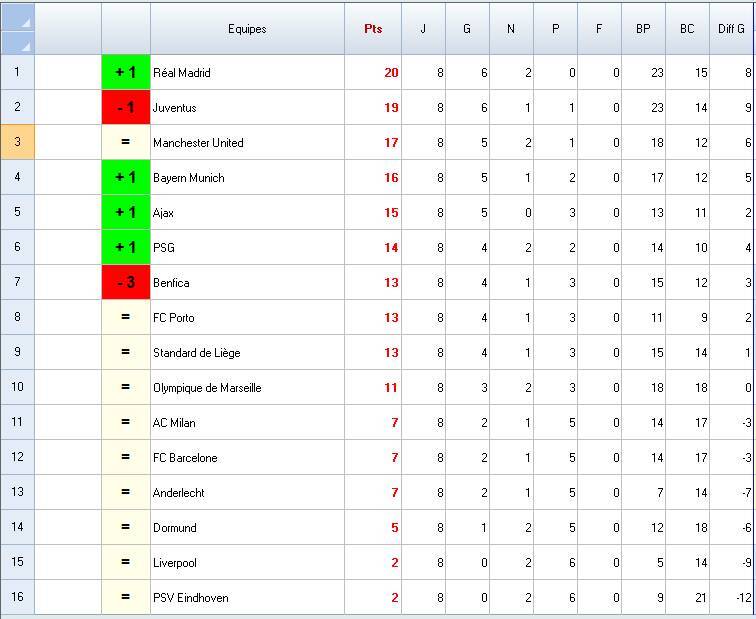Viewport: 756px width, 619px height.
Task: Click PSV Eindhoven's equals rank indicator
Action: (x=125, y=597)
